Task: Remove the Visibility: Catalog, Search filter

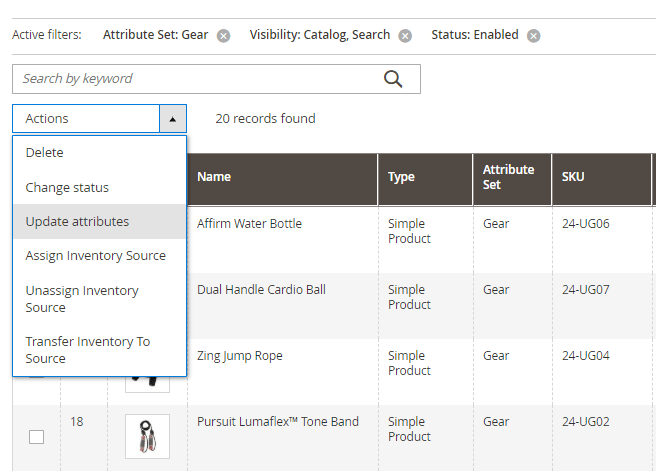Action: point(405,36)
